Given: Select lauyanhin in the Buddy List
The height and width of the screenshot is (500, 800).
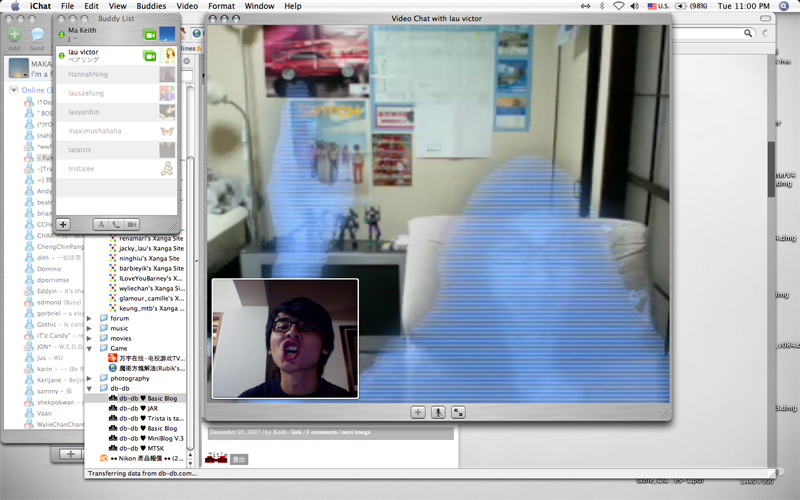Looking at the screenshot, I should 116,112.
